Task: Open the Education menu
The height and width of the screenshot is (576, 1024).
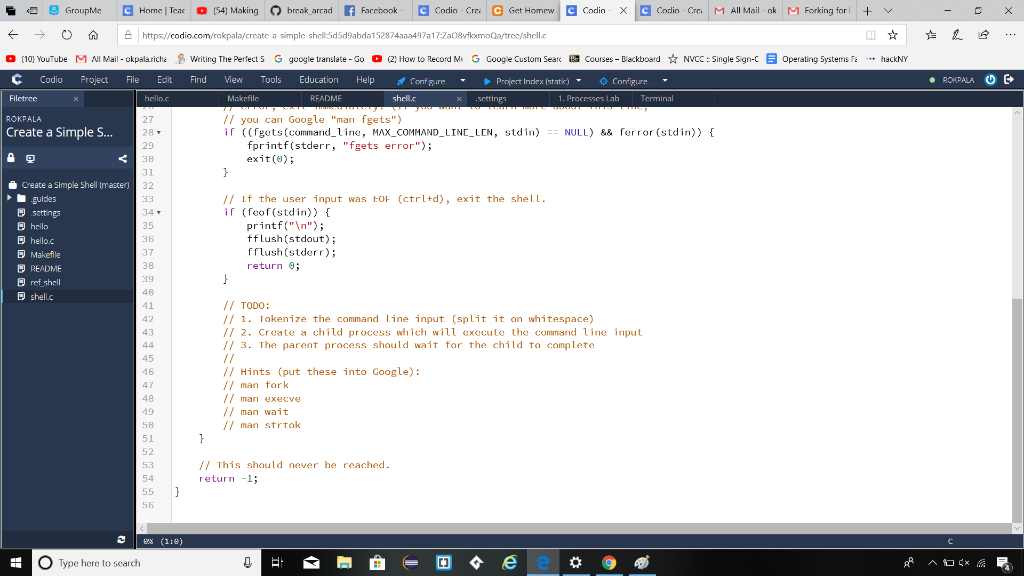Action: (319, 80)
